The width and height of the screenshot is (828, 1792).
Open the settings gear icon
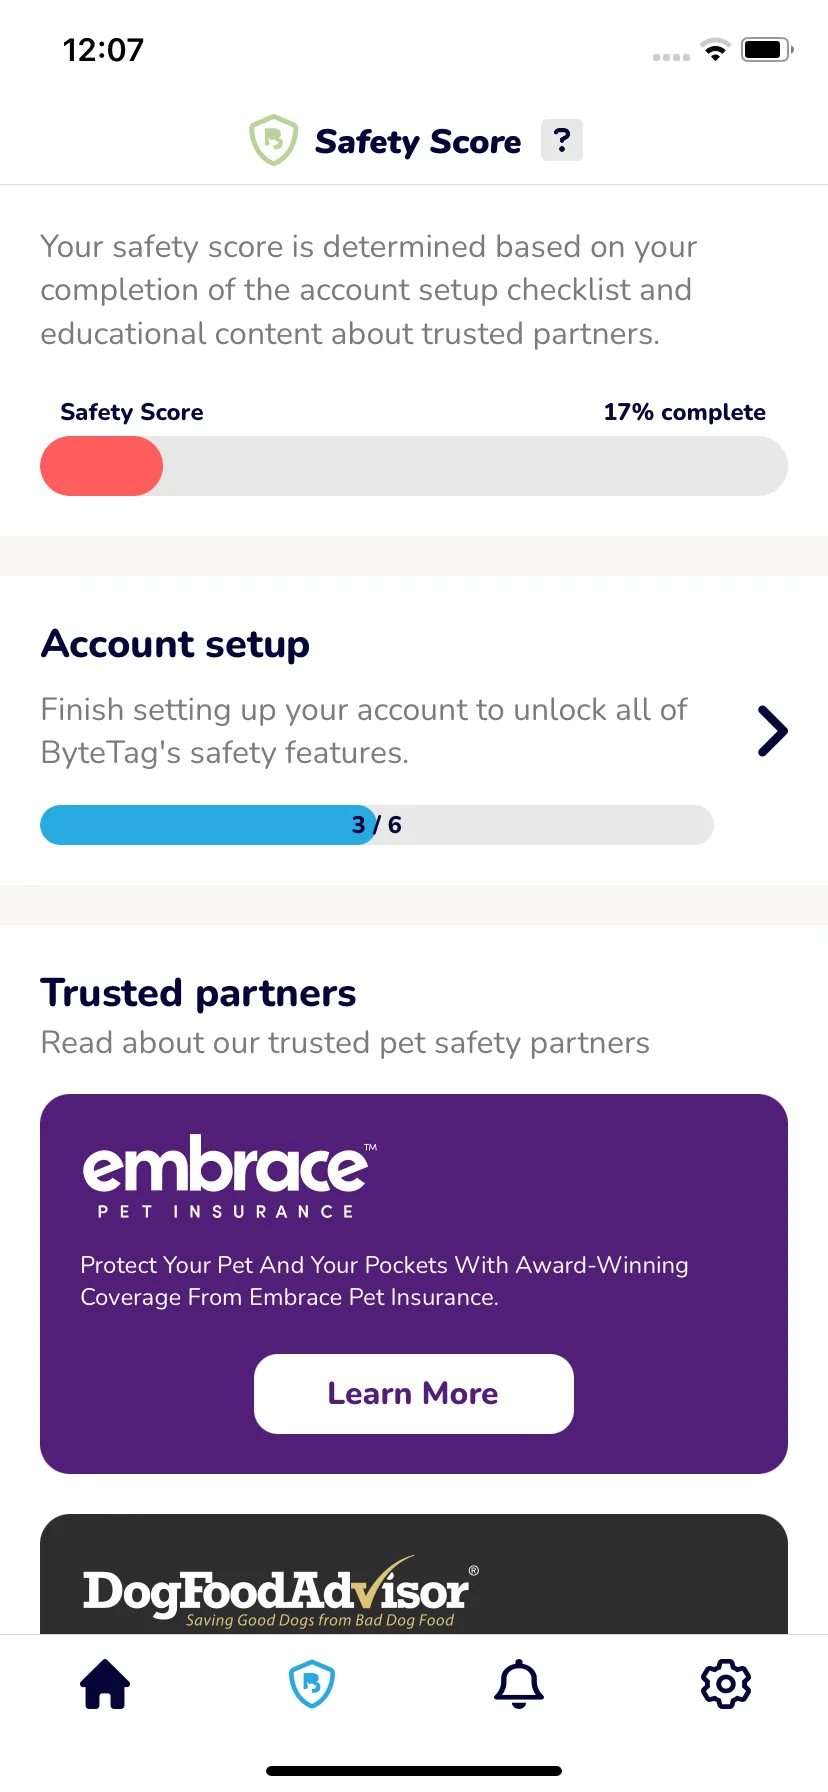click(x=726, y=1684)
